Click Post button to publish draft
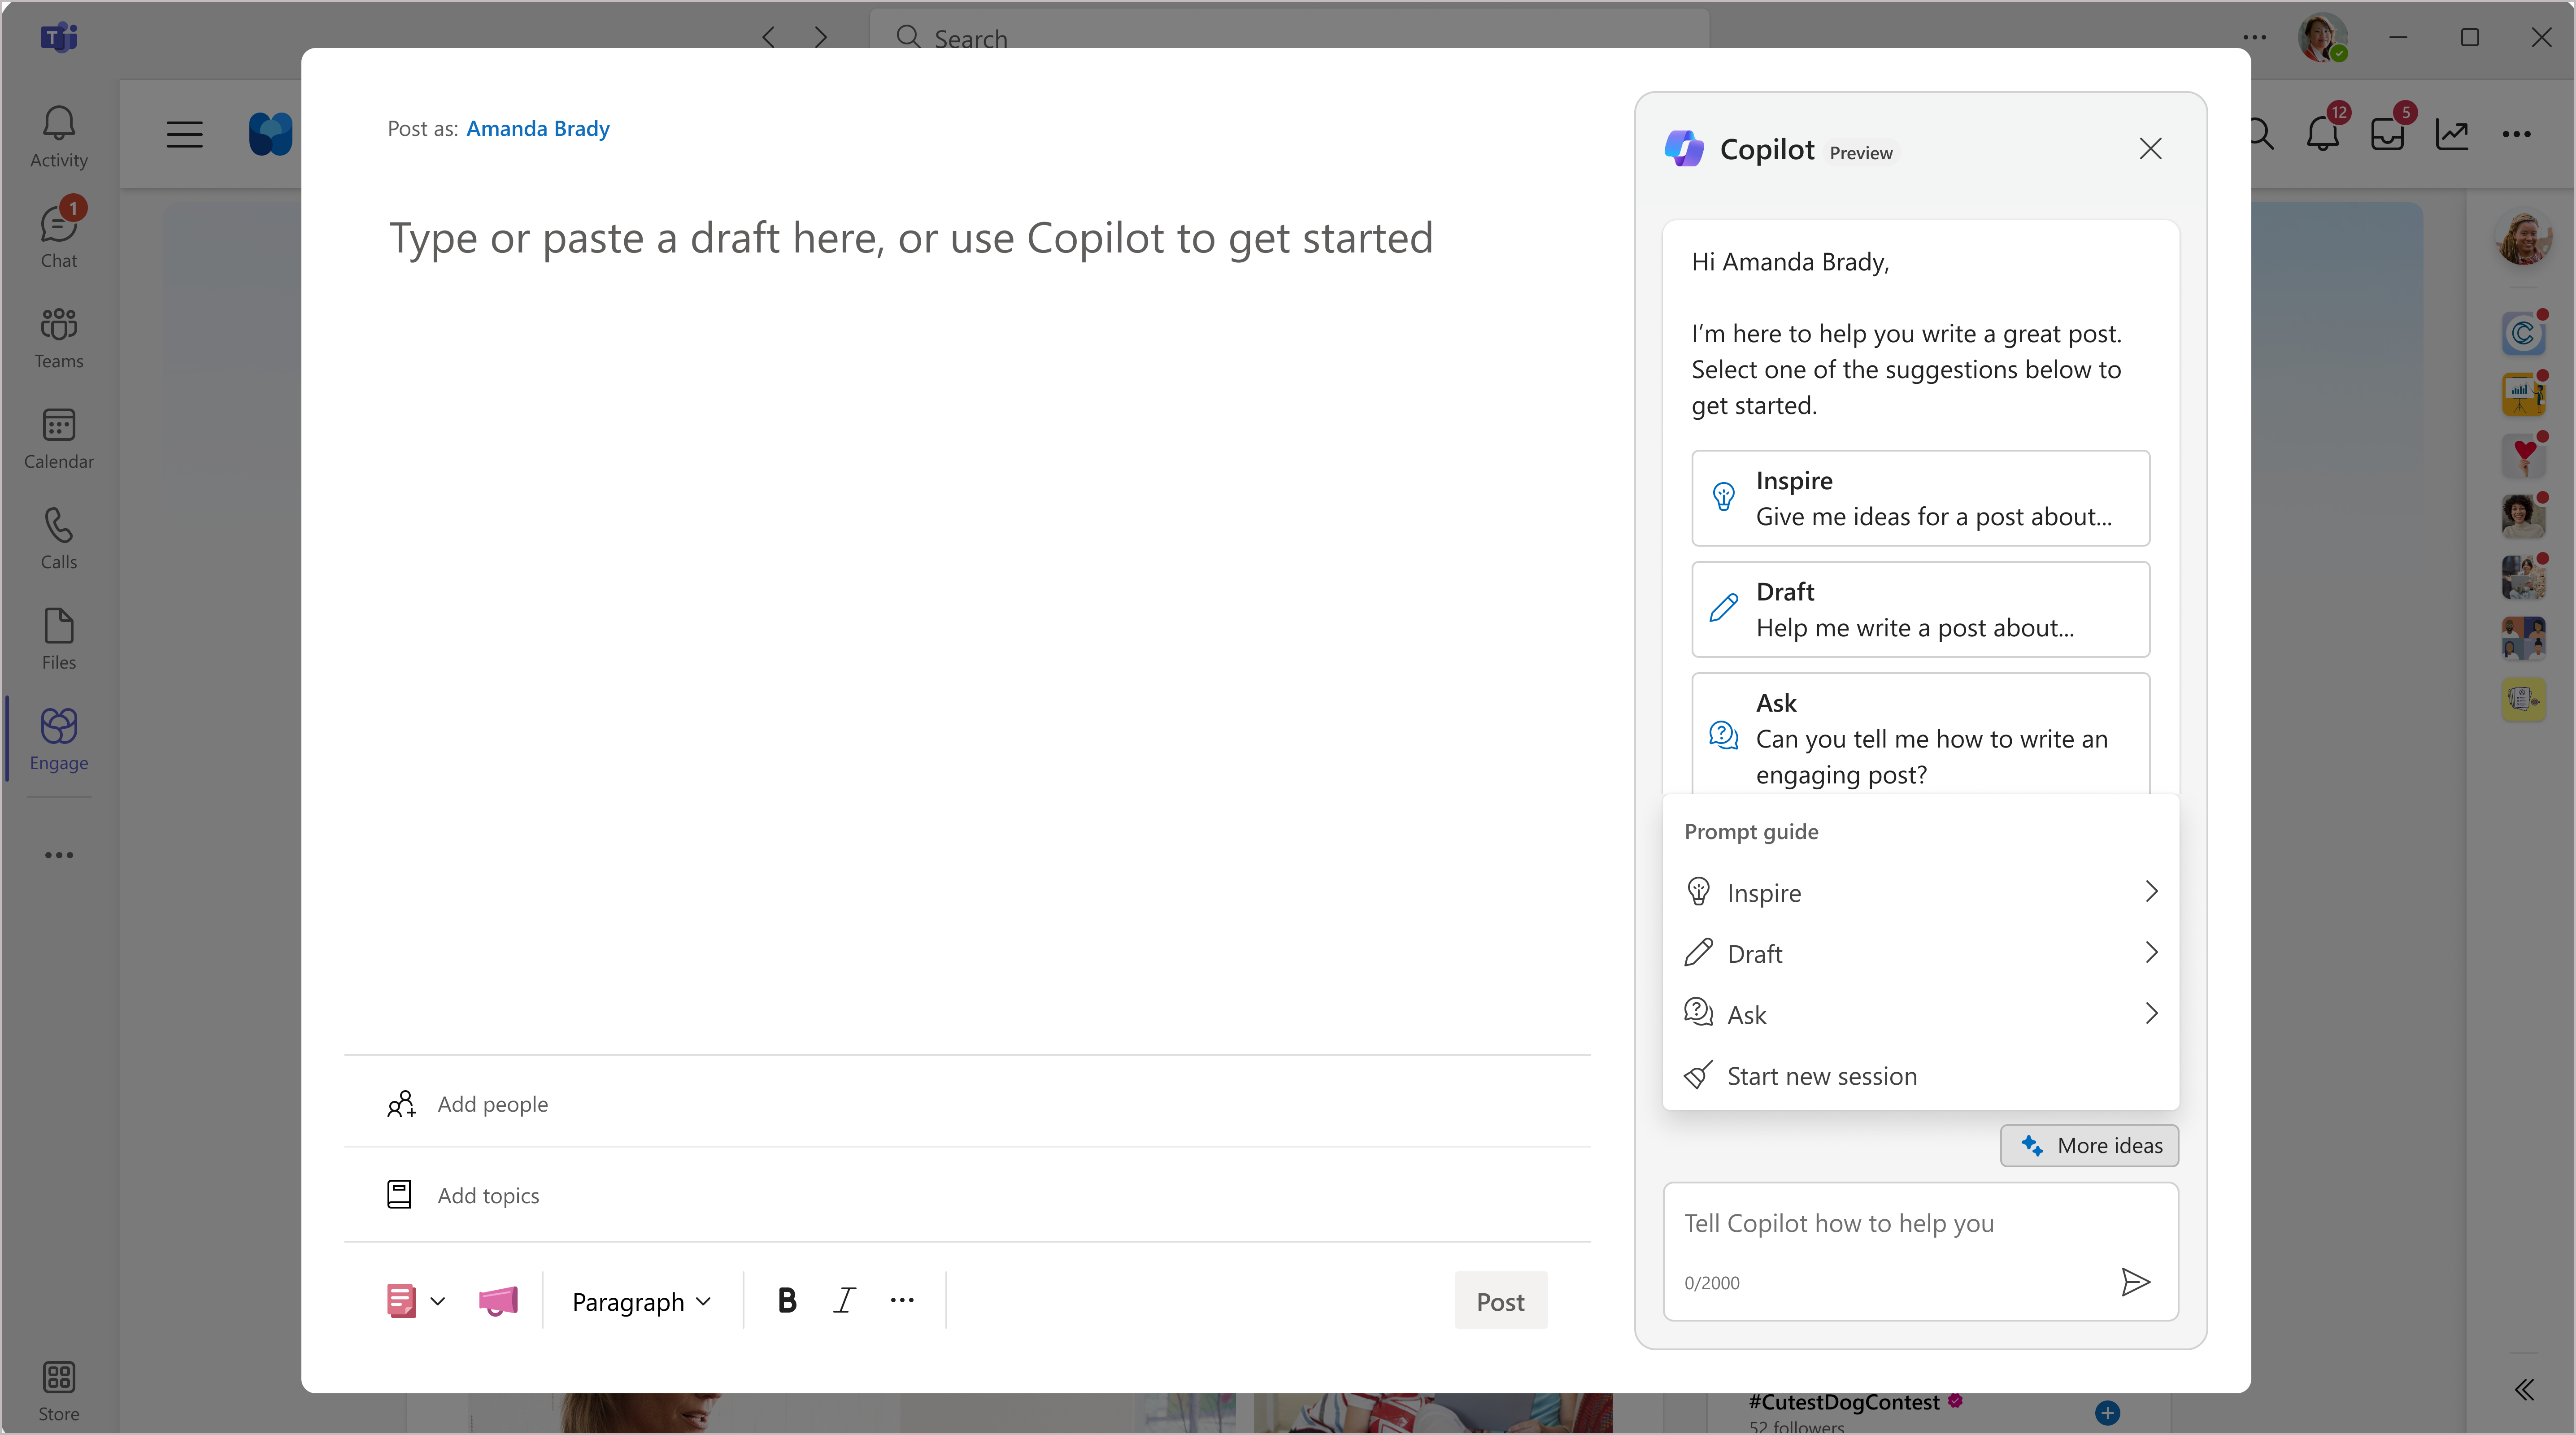2576x1435 pixels. click(x=1500, y=1300)
